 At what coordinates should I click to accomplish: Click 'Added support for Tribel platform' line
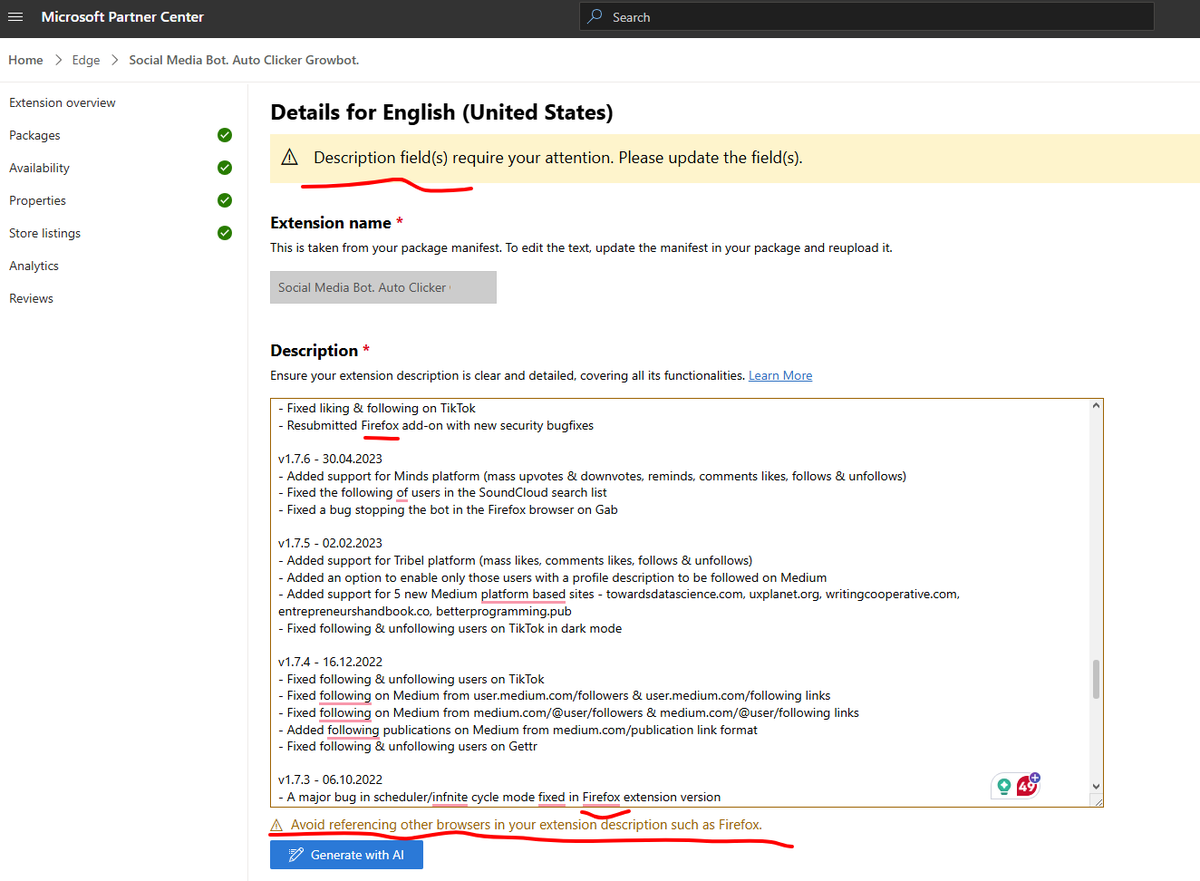(515, 560)
